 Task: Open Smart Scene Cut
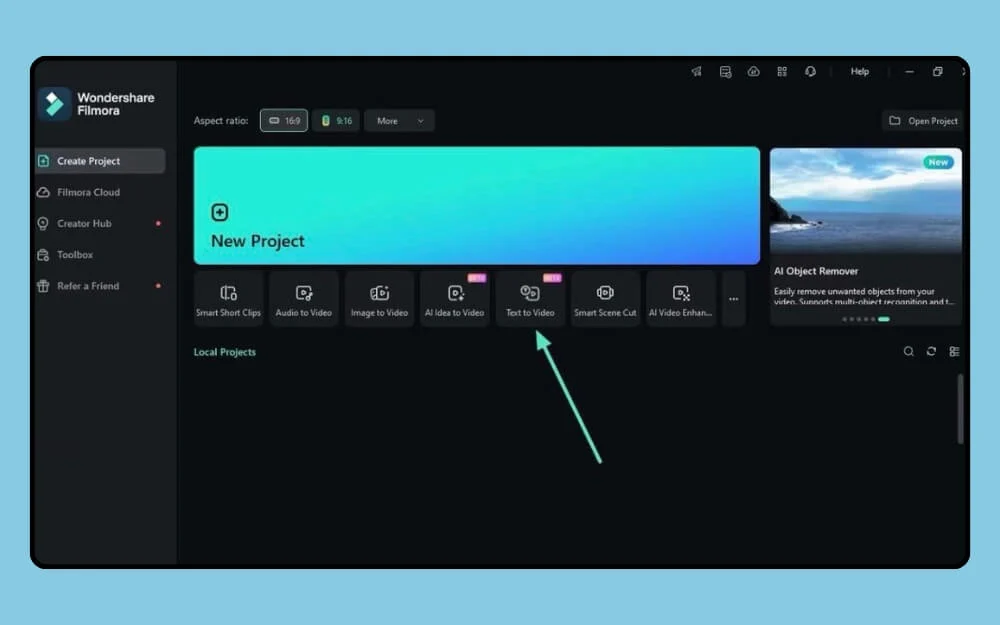tap(605, 298)
